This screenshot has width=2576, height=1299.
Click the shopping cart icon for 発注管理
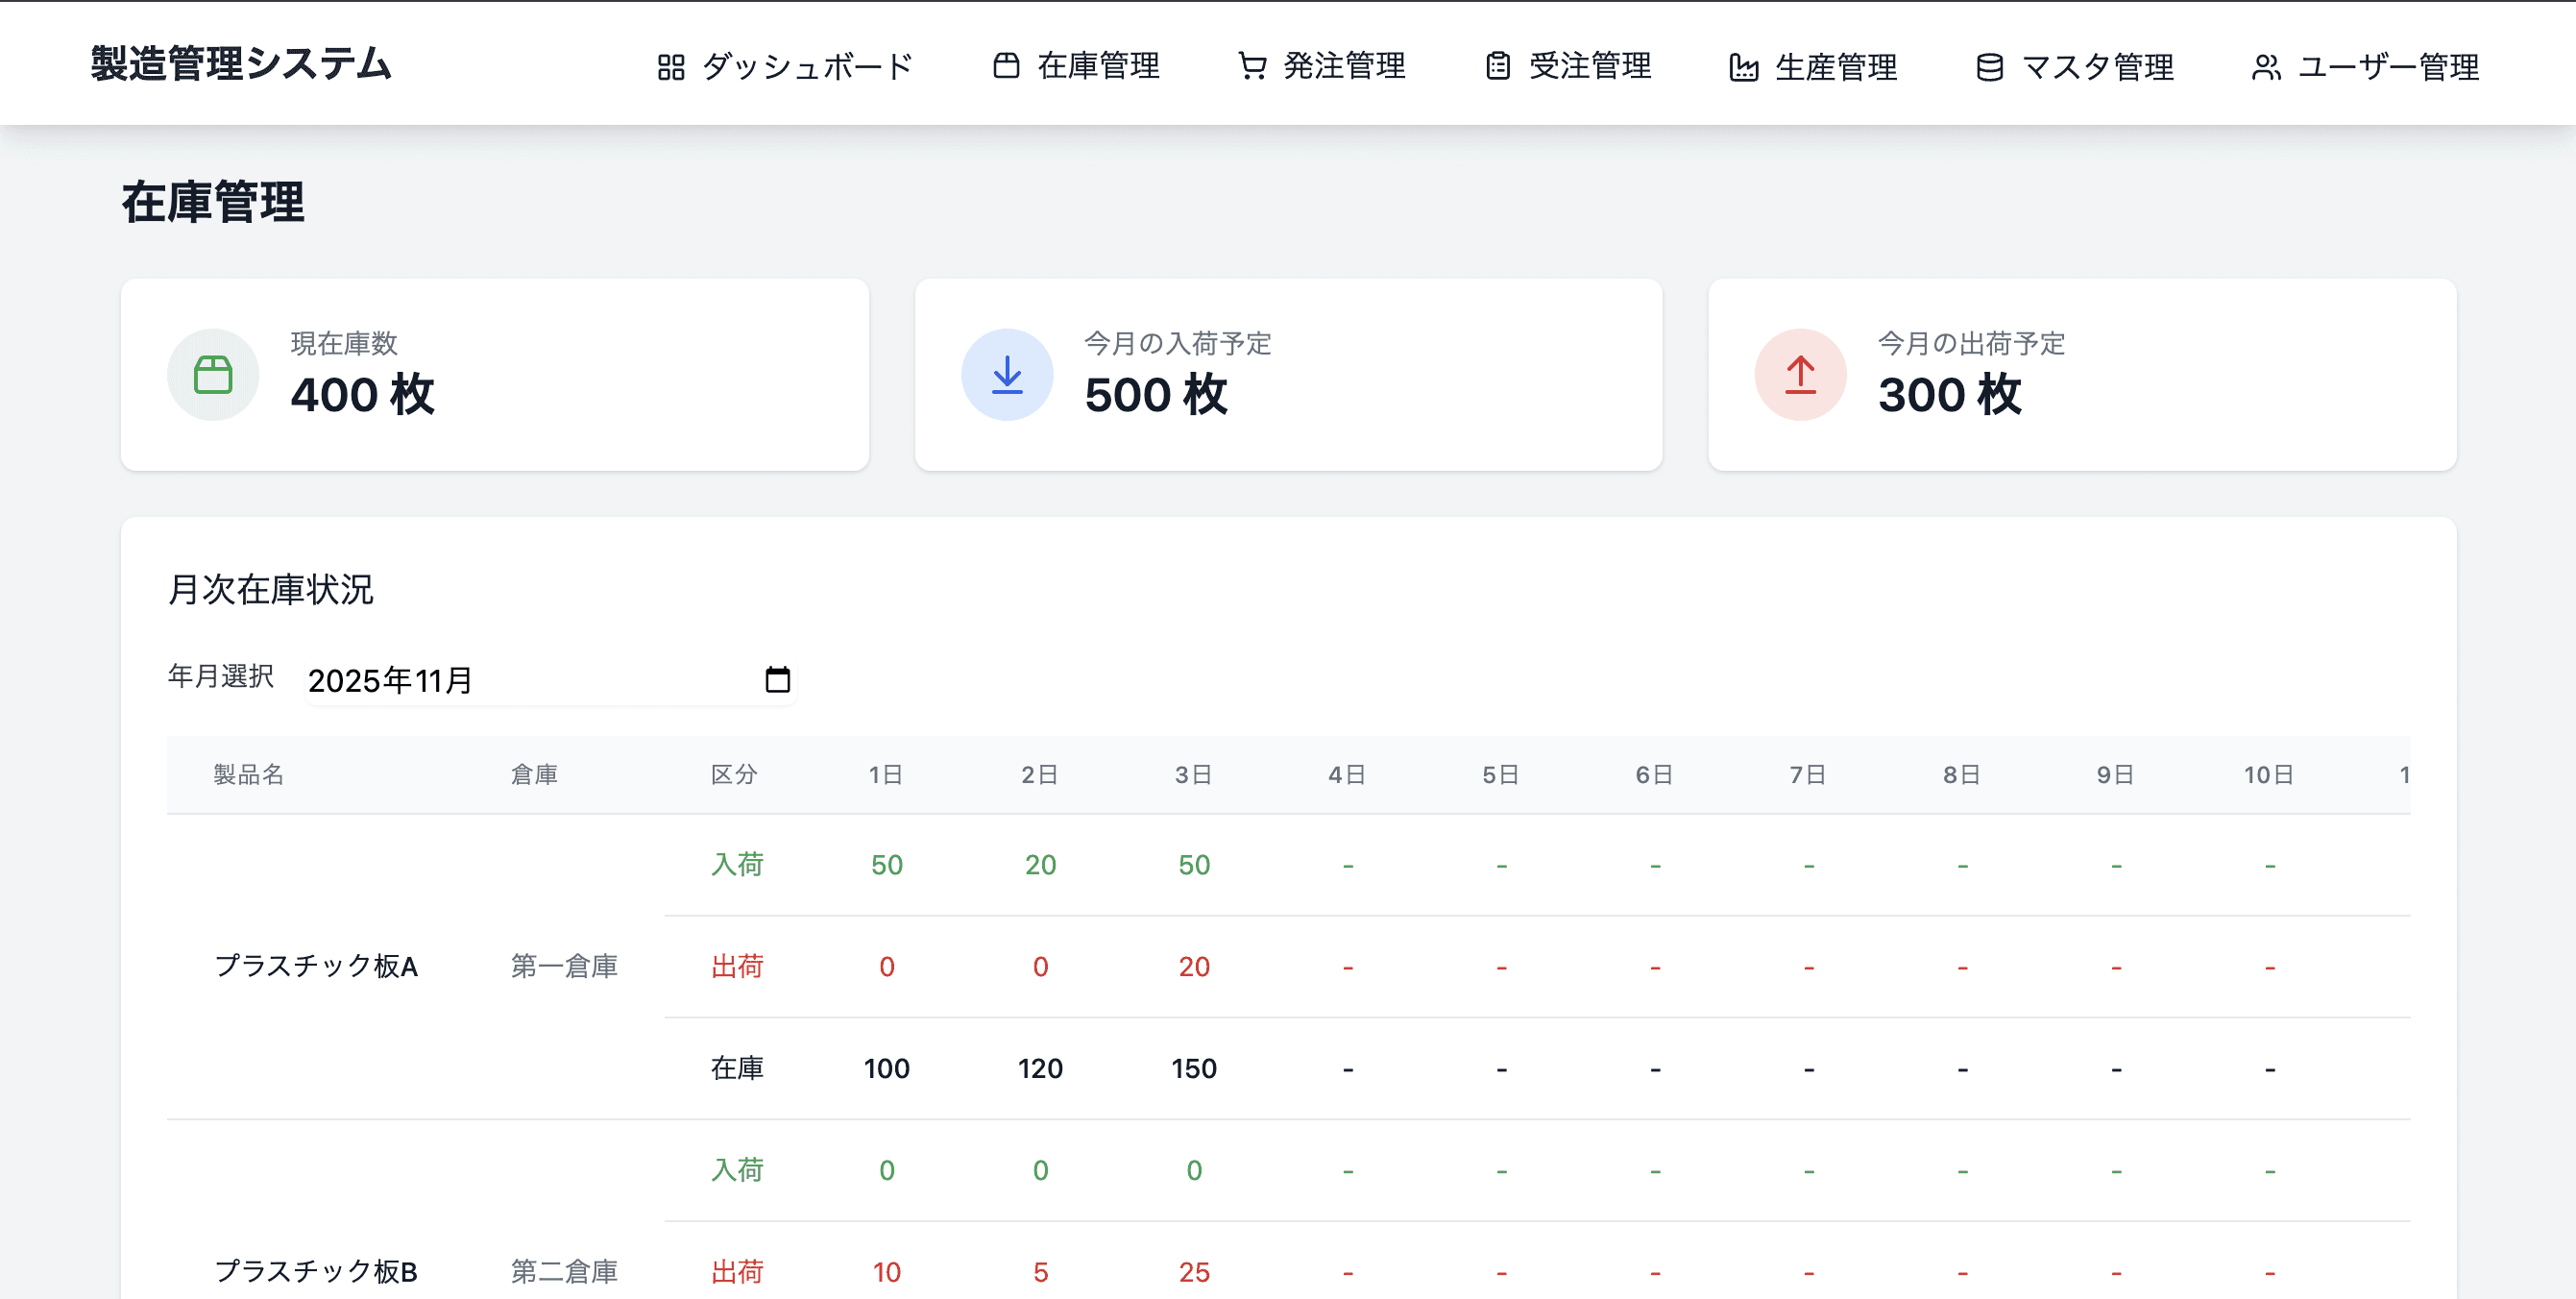[1252, 66]
